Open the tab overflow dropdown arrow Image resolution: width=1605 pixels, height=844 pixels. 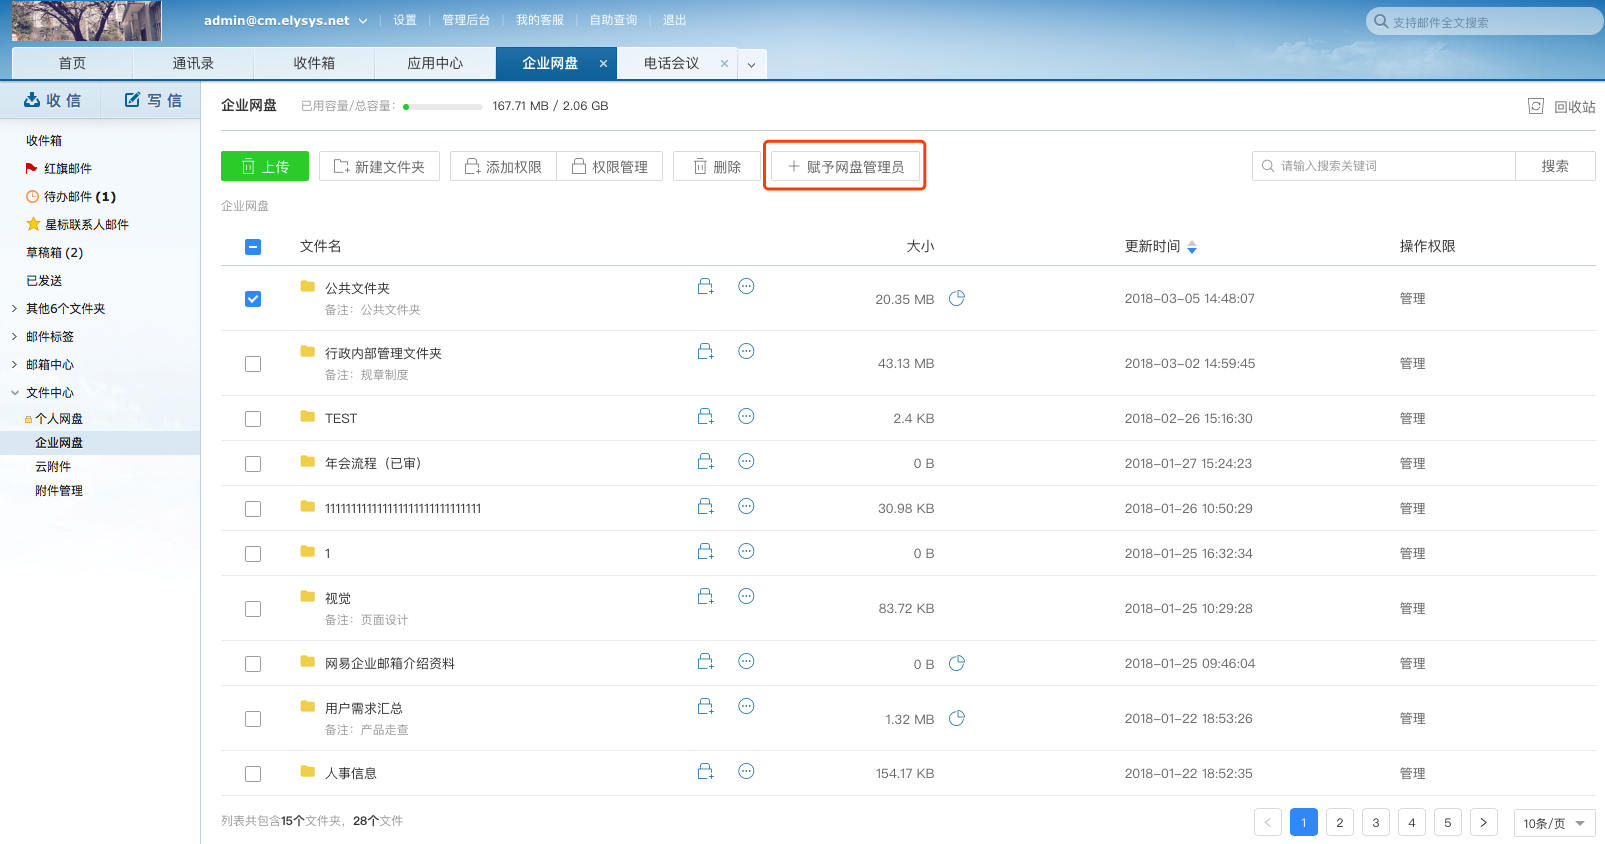pos(751,64)
